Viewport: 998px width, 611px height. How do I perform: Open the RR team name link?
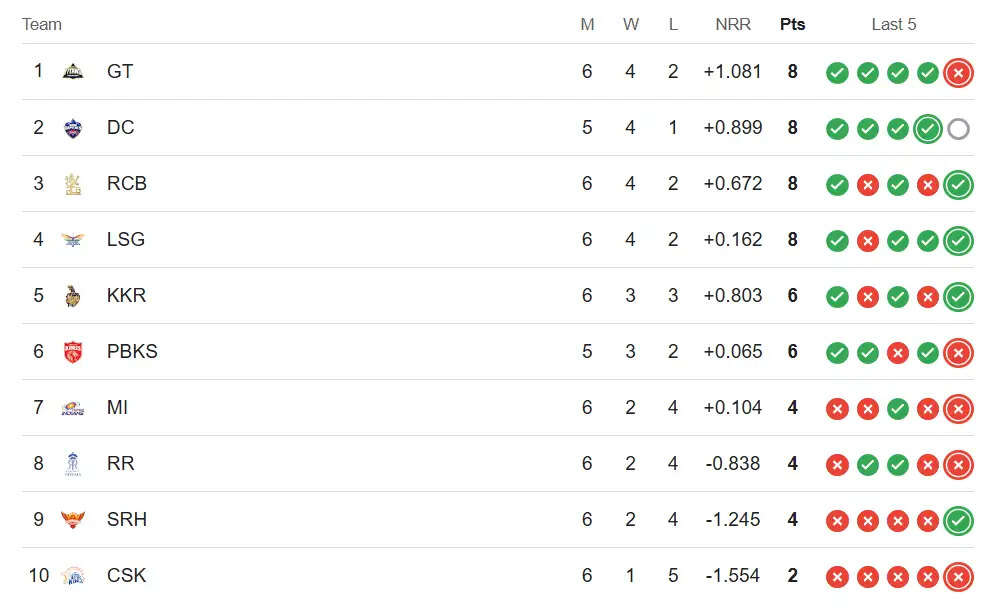[121, 463]
